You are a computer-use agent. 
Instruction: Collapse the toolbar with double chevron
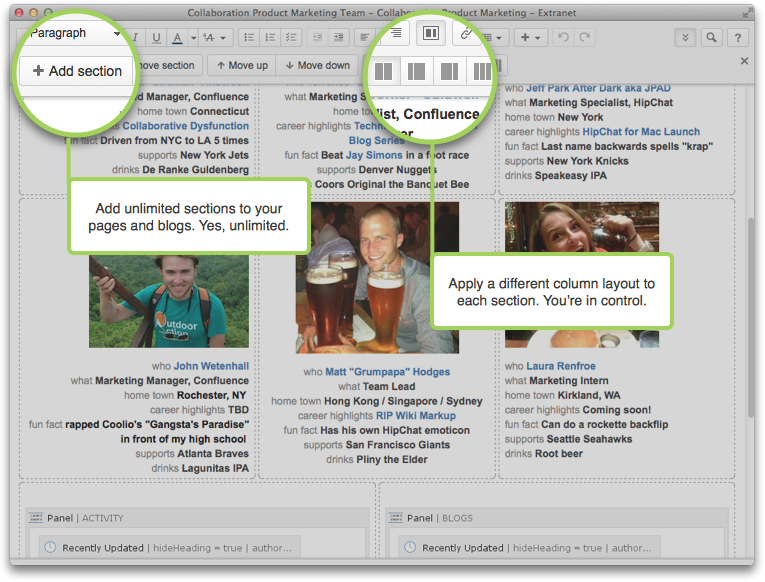[685, 38]
